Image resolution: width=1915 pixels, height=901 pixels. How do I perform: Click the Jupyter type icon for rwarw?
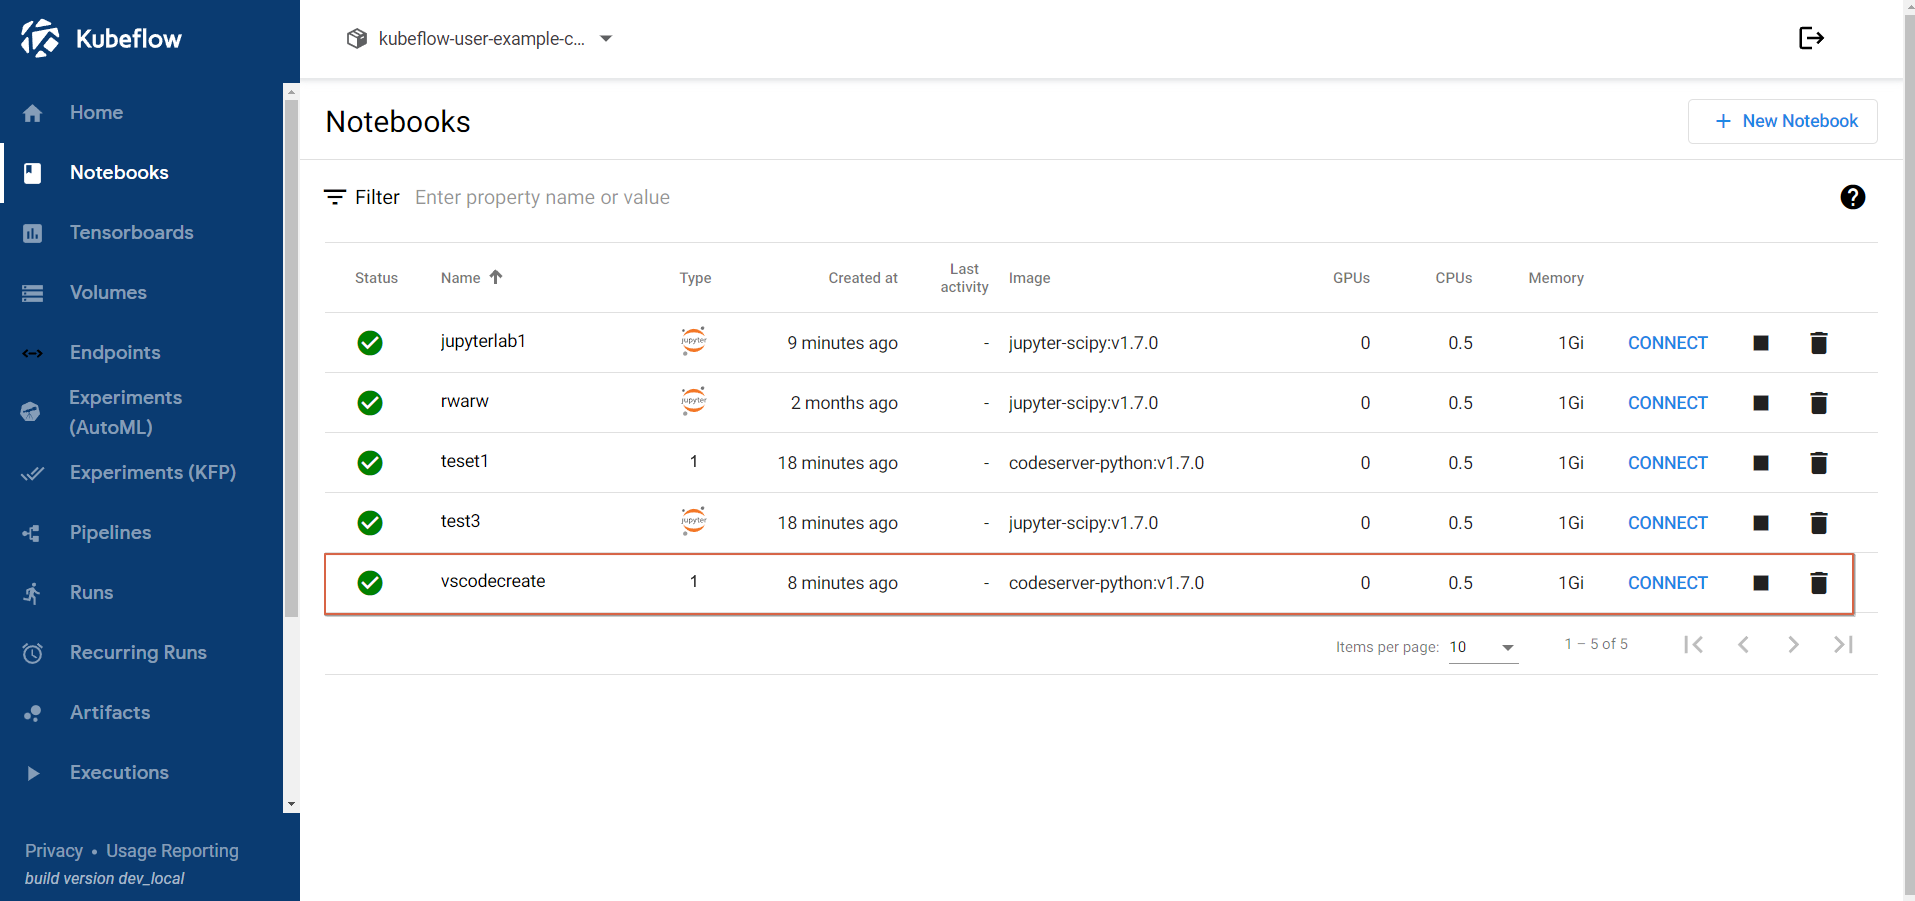[x=694, y=401]
